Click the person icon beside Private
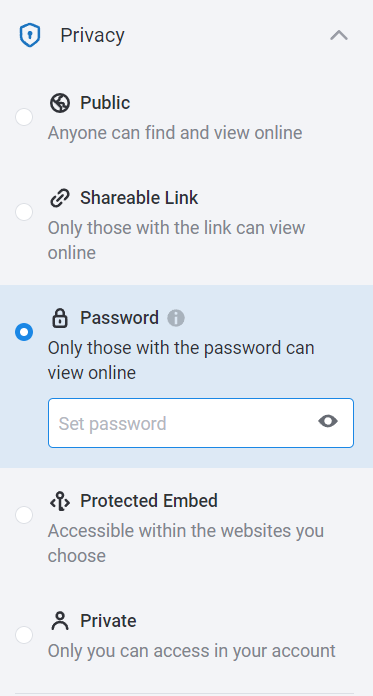 60,621
